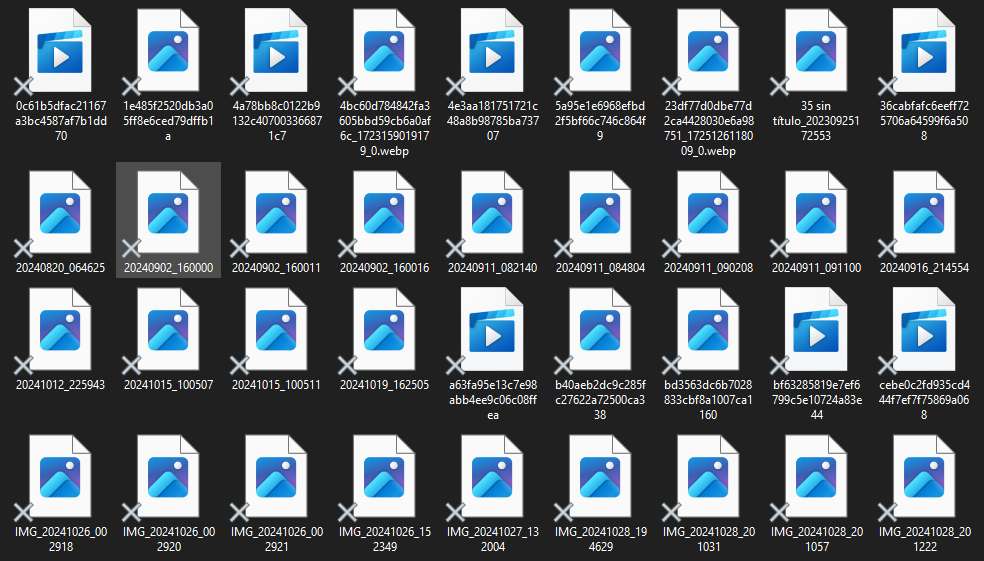Click highlighted image icon 20240902_160000
The image size is (984, 561).
168,213
